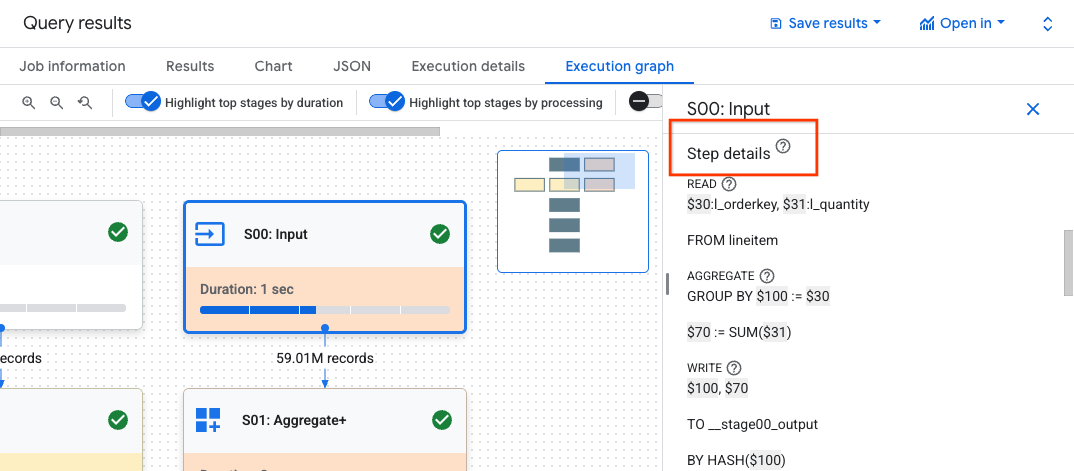This screenshot has height=471, width=1074.
Task: Switch to the Execution details tab
Action: tap(468, 66)
